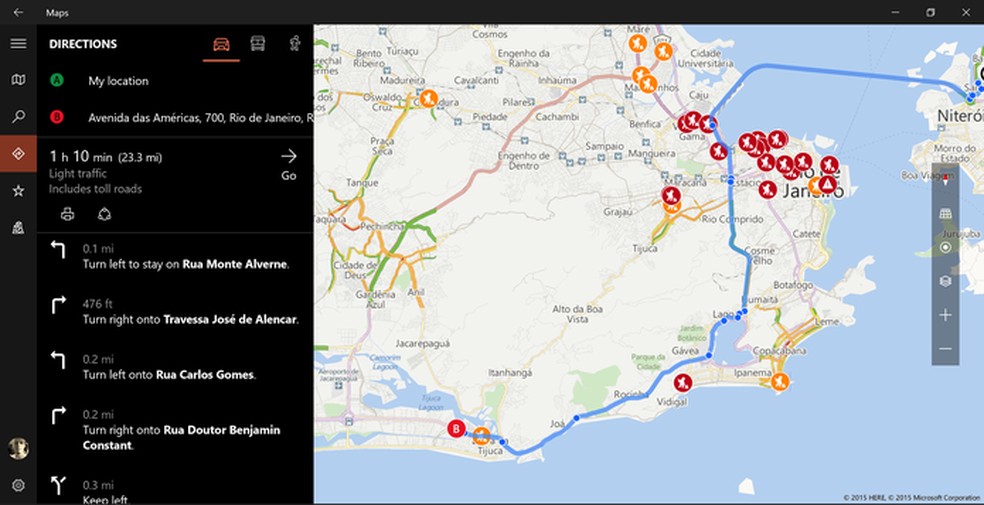Switch to Transit bus tab

[x=257, y=43]
